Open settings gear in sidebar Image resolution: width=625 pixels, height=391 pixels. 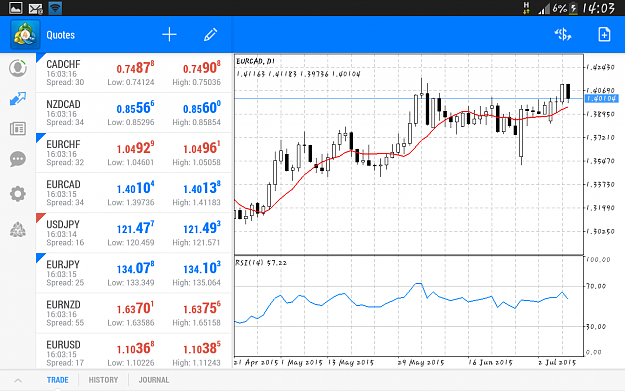tap(18, 194)
